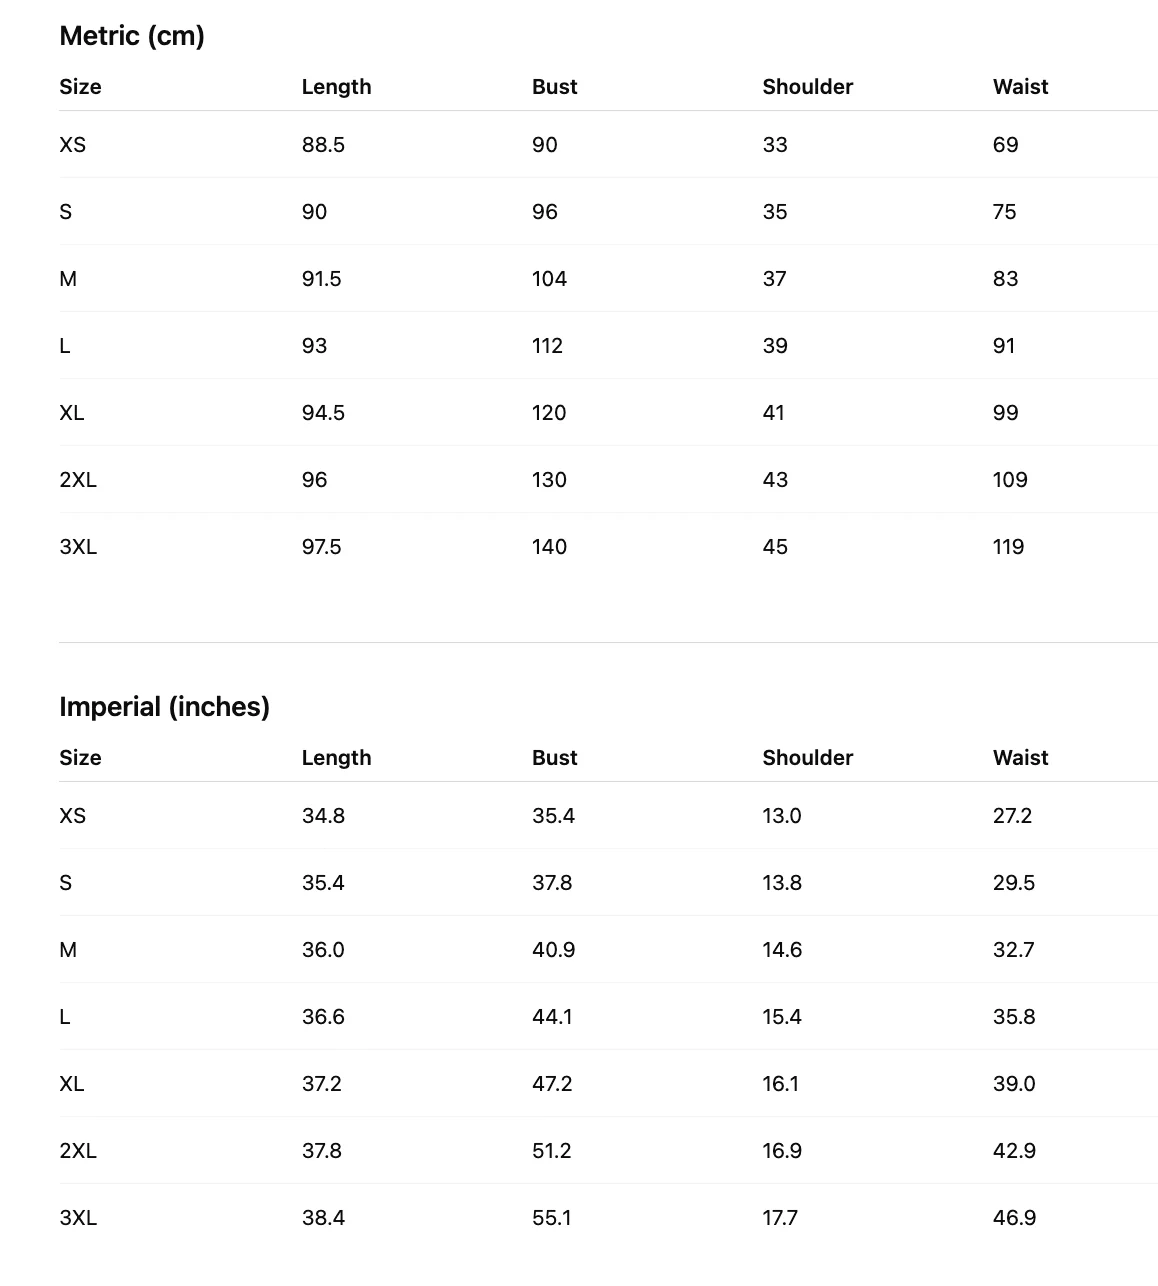
Task: Click the 41 shoulder value for XL
Action: (x=774, y=413)
